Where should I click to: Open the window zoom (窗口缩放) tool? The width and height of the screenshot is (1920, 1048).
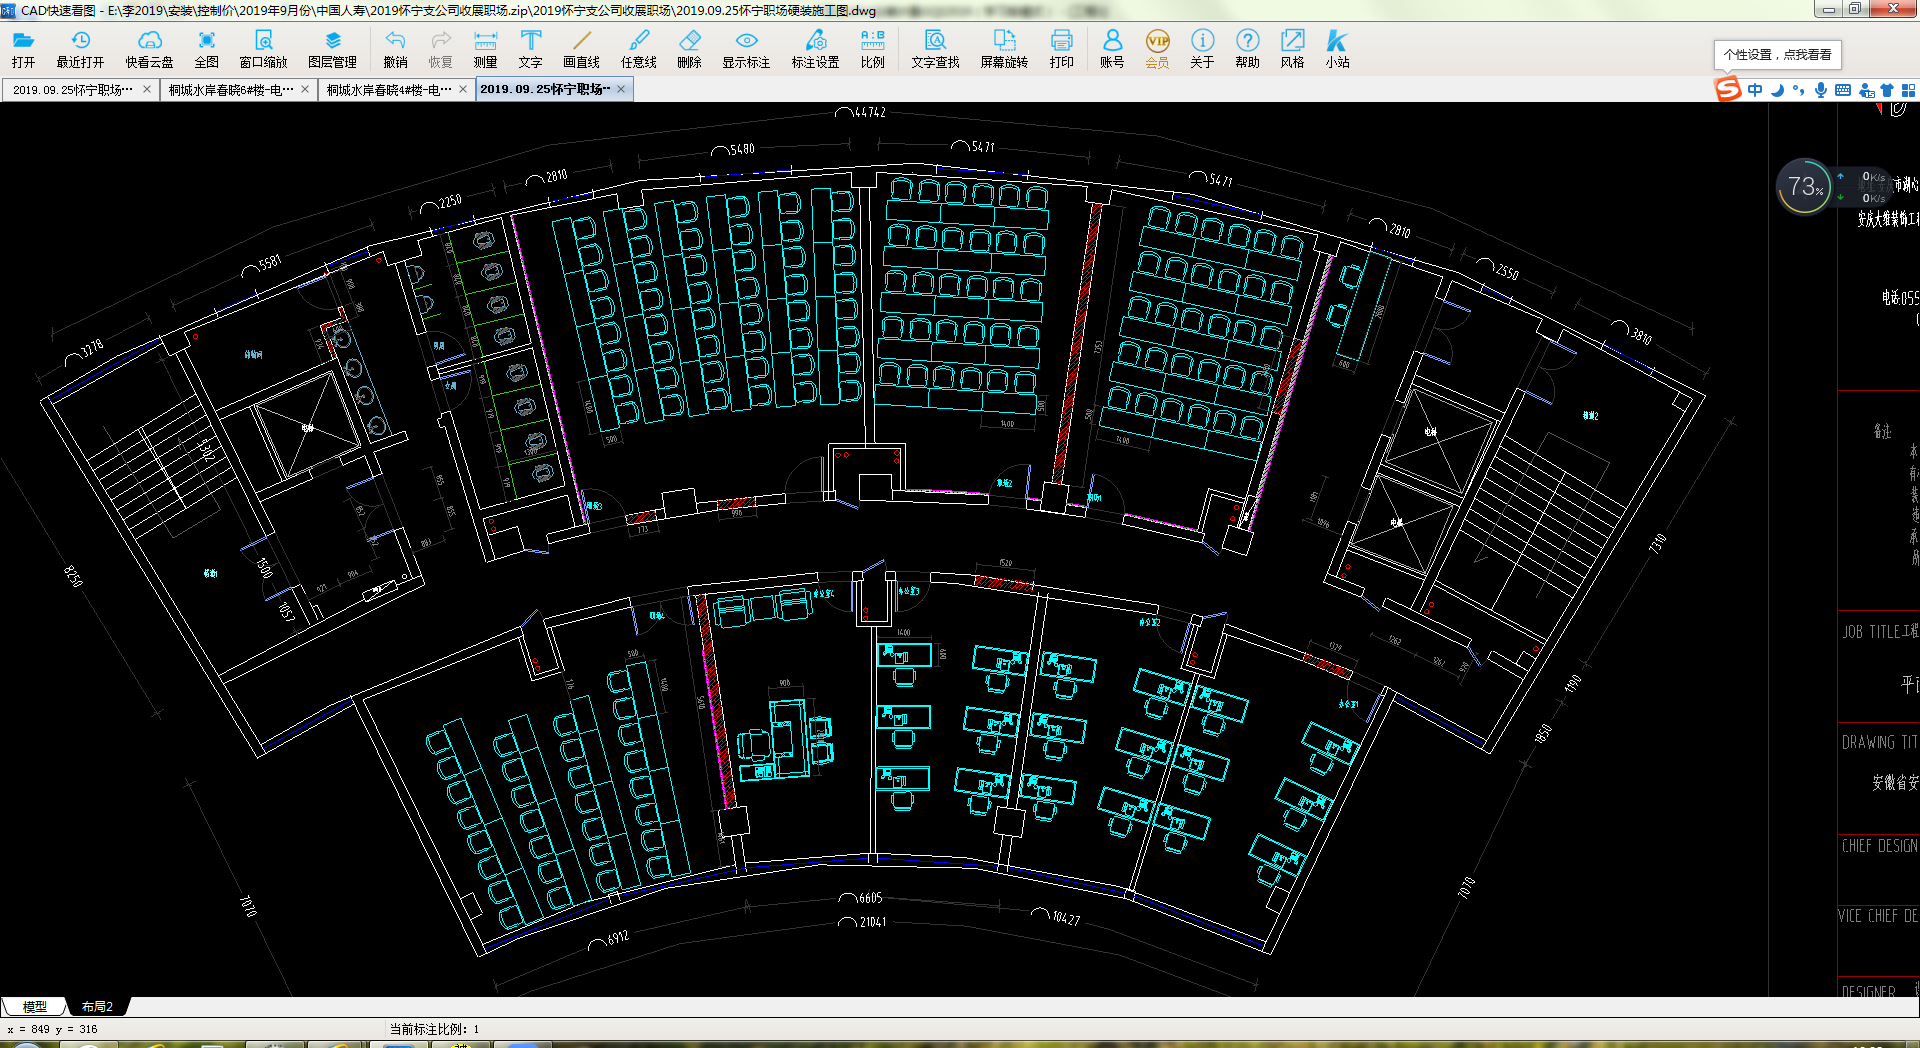263,48
